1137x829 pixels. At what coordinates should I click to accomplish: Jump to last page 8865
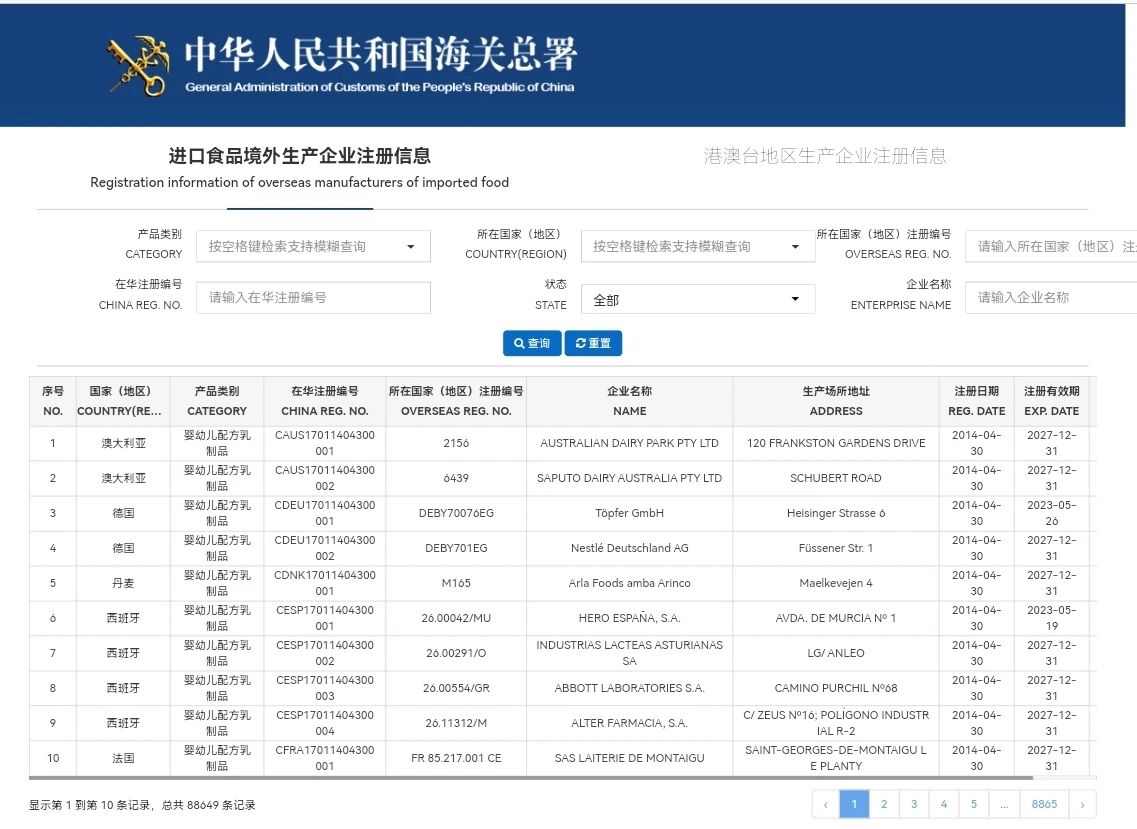point(1044,804)
